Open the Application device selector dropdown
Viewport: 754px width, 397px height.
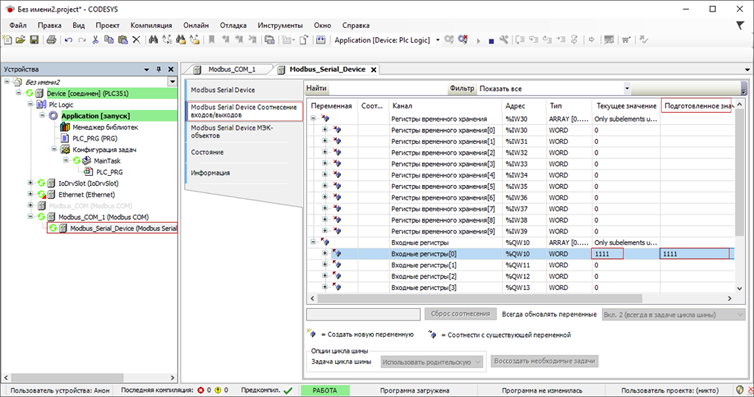pos(438,40)
